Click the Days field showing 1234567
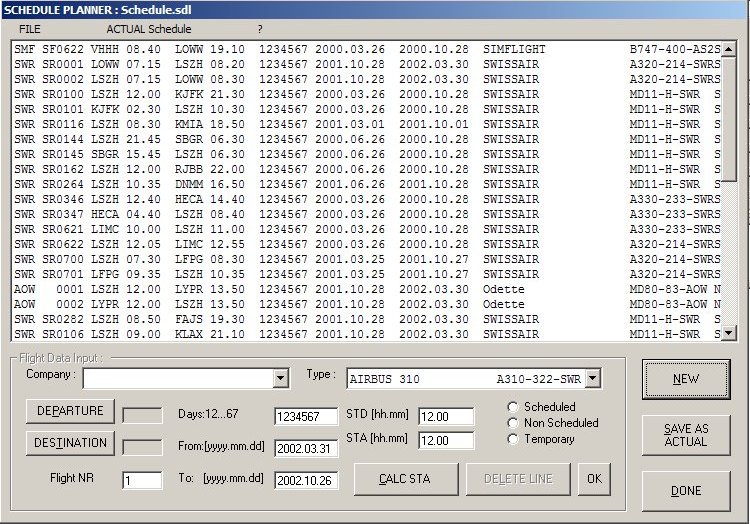750x524 pixels. [306, 416]
